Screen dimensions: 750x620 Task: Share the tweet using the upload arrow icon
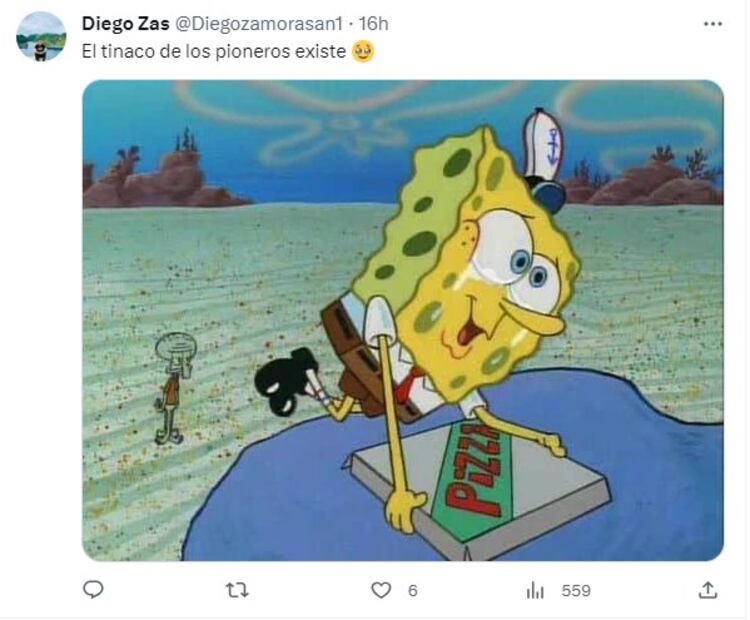click(x=707, y=590)
